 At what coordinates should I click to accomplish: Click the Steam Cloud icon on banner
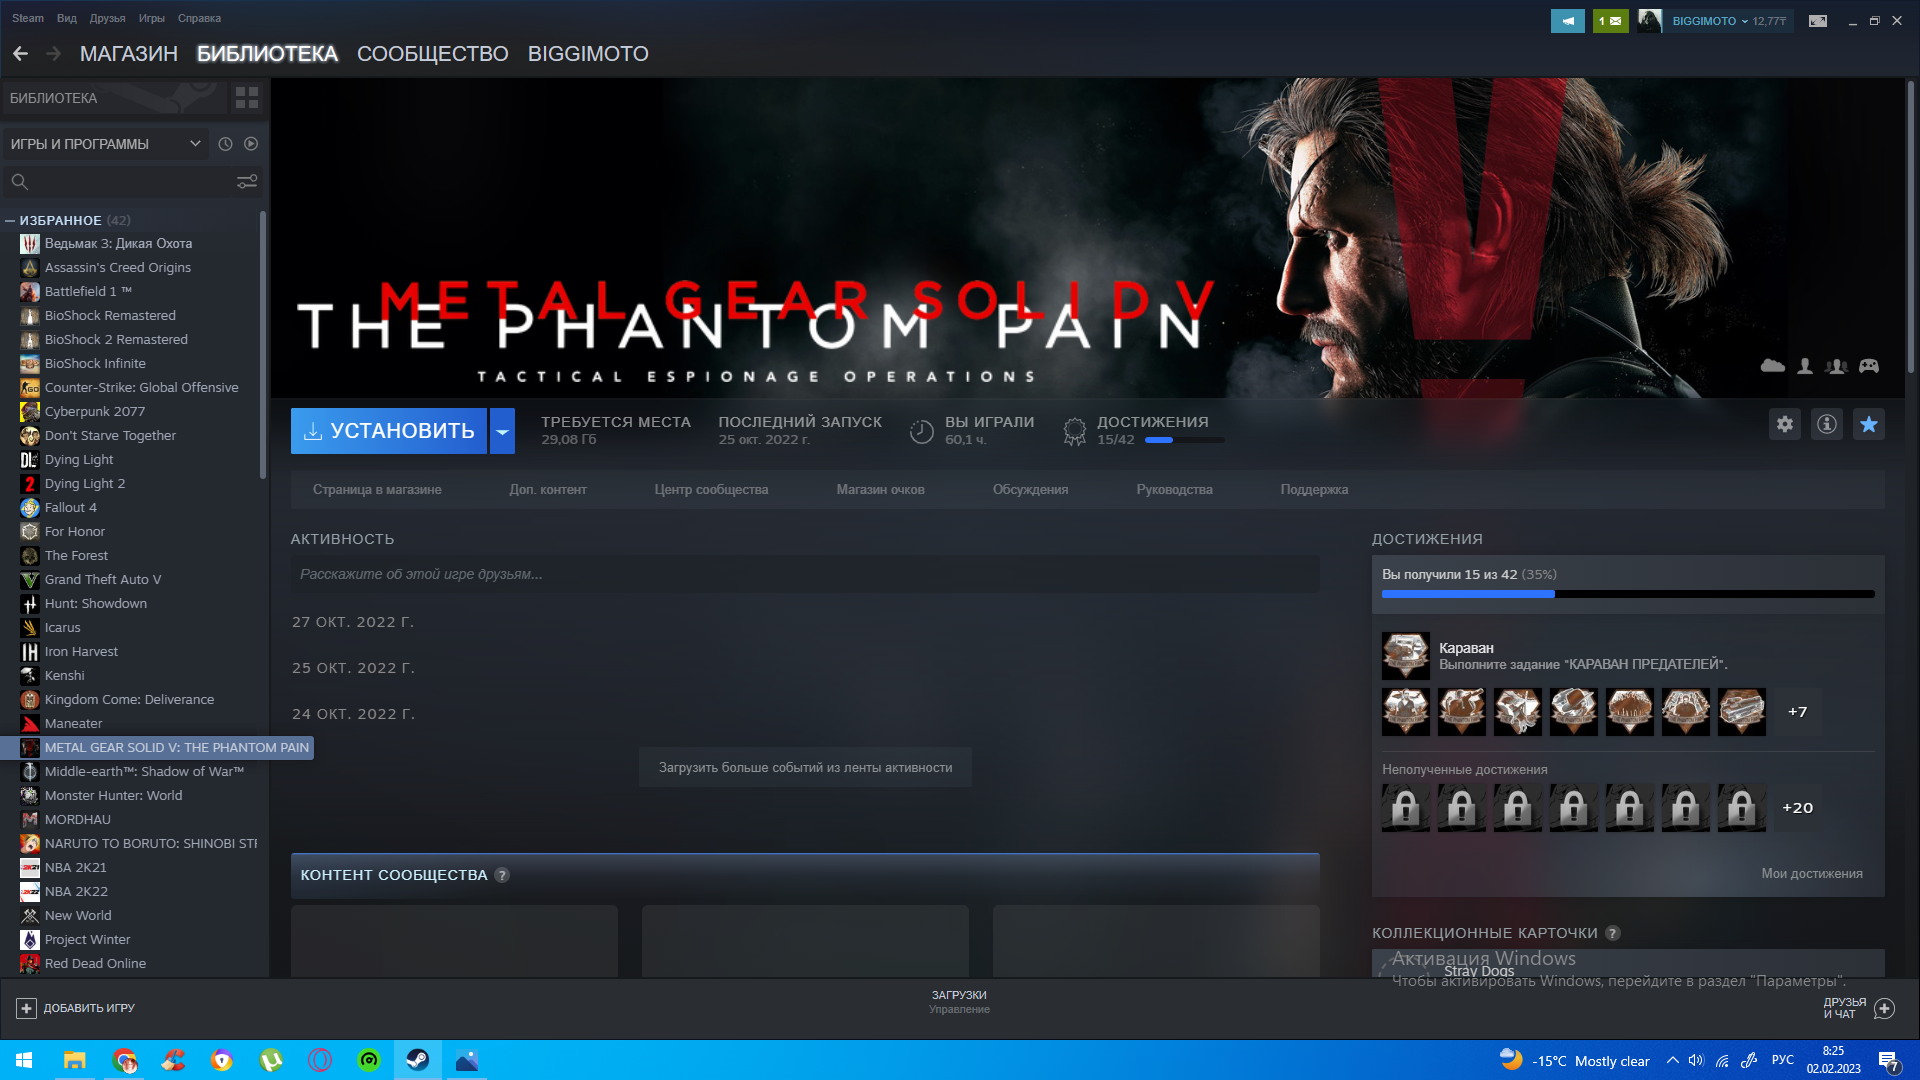pos(1773,366)
